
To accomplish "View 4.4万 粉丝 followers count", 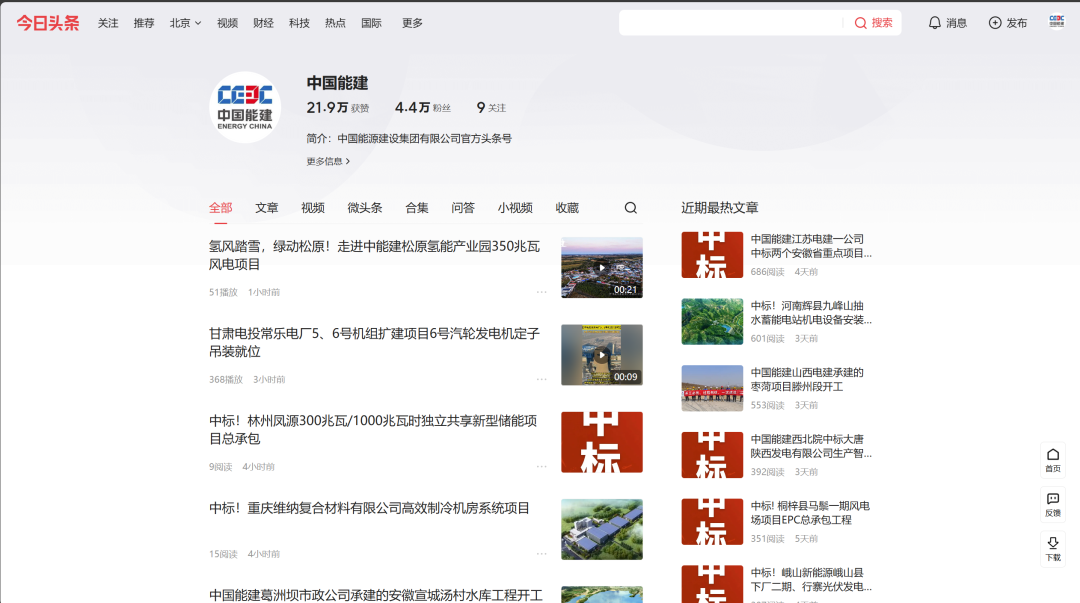I will click(x=423, y=108).
